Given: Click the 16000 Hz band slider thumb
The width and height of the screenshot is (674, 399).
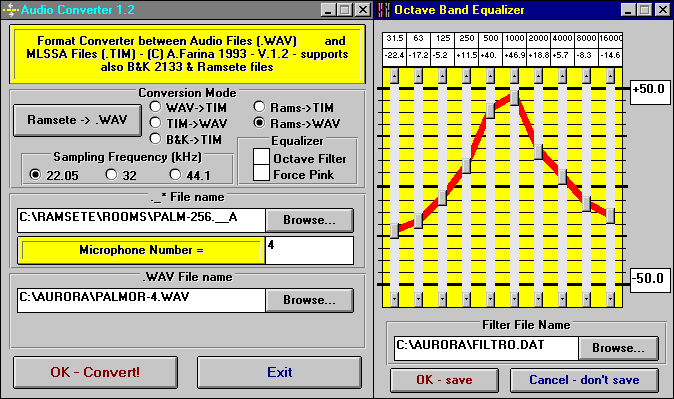Looking at the screenshot, I should point(610,216).
